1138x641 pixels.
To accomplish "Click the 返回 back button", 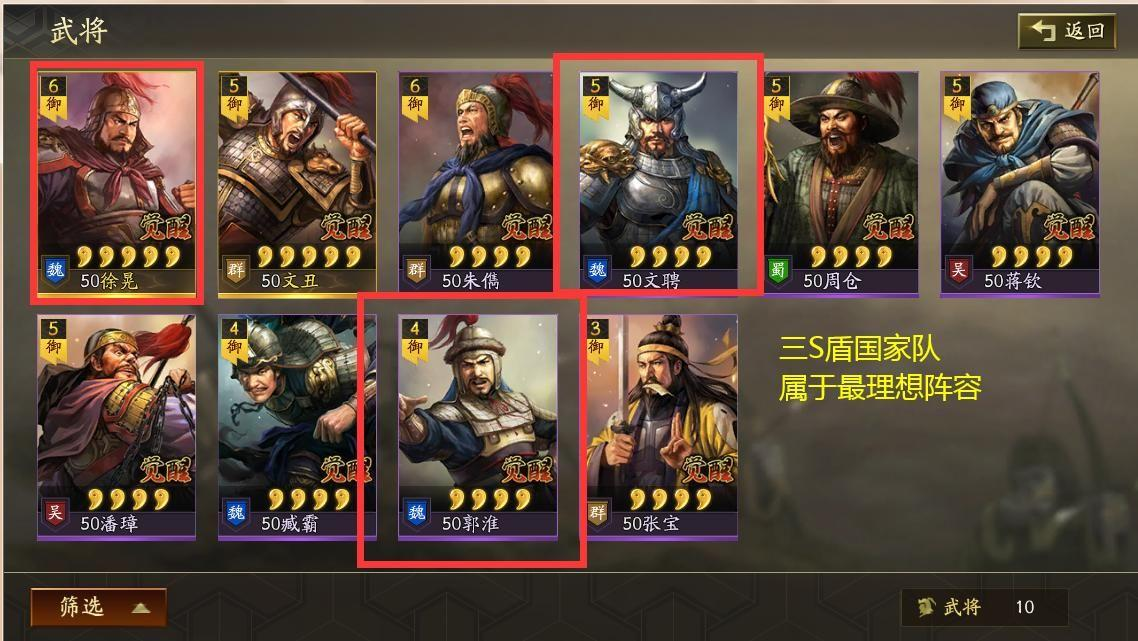I will coord(1067,31).
